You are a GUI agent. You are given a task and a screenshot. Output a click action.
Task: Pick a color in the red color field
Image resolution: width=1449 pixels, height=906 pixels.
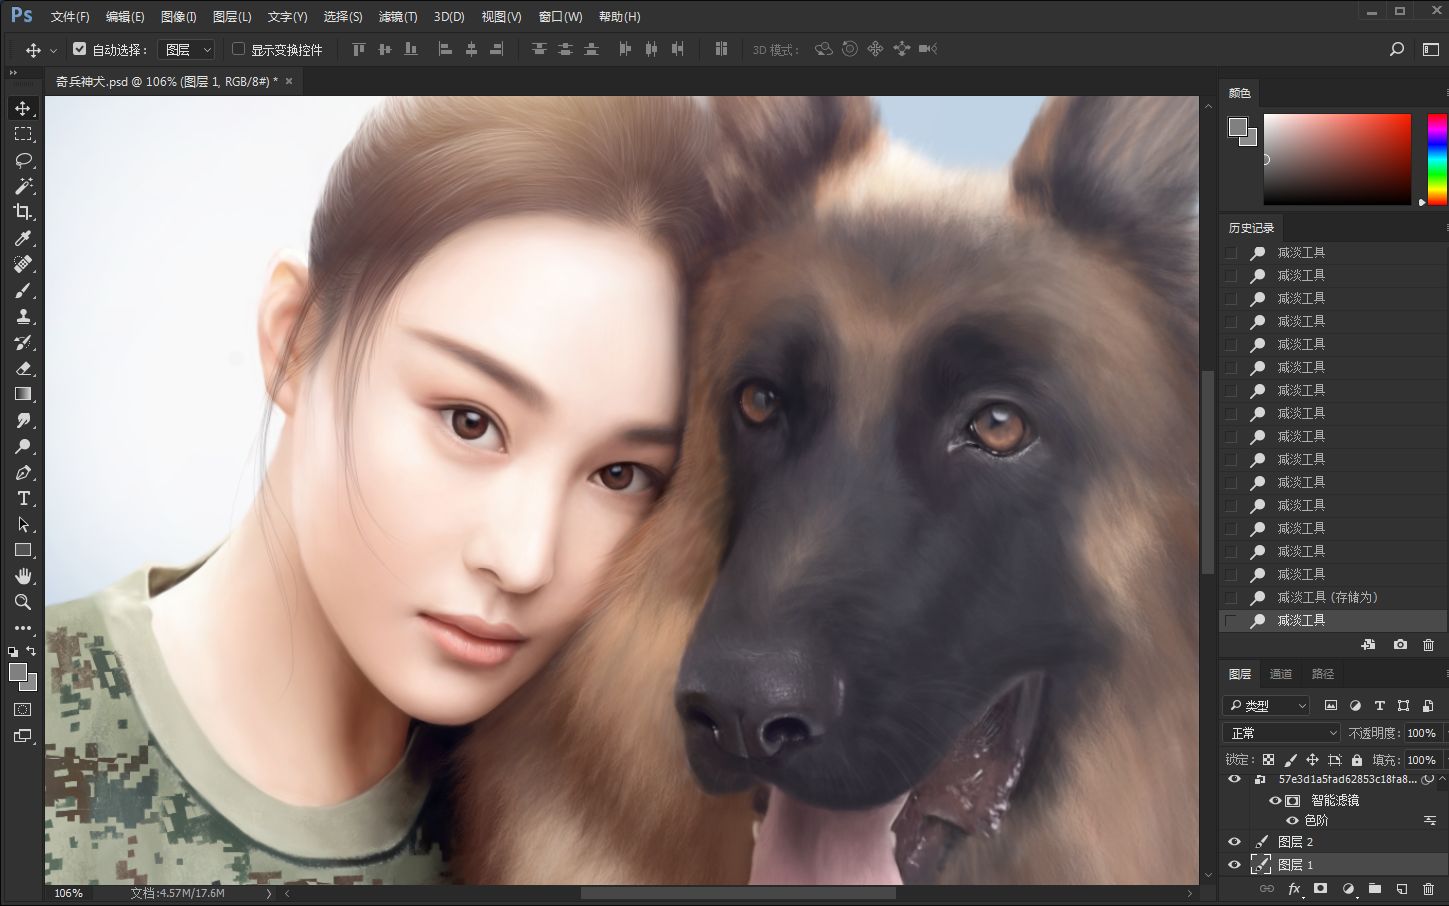coord(1337,159)
